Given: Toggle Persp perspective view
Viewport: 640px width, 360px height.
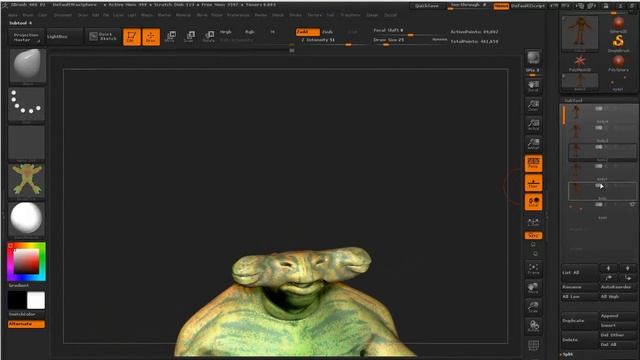Looking at the screenshot, I should [x=533, y=163].
